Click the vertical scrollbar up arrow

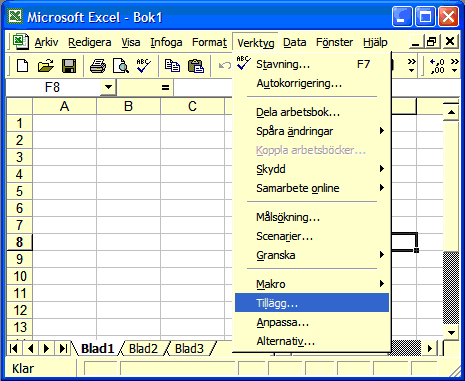(451, 112)
